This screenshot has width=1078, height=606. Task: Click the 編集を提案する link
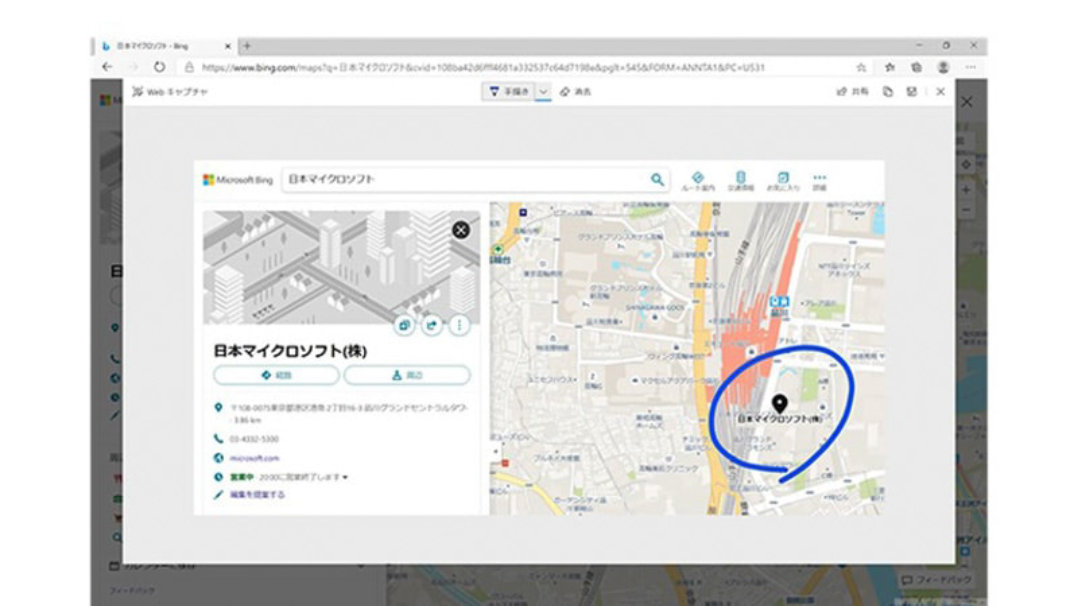pos(257,495)
